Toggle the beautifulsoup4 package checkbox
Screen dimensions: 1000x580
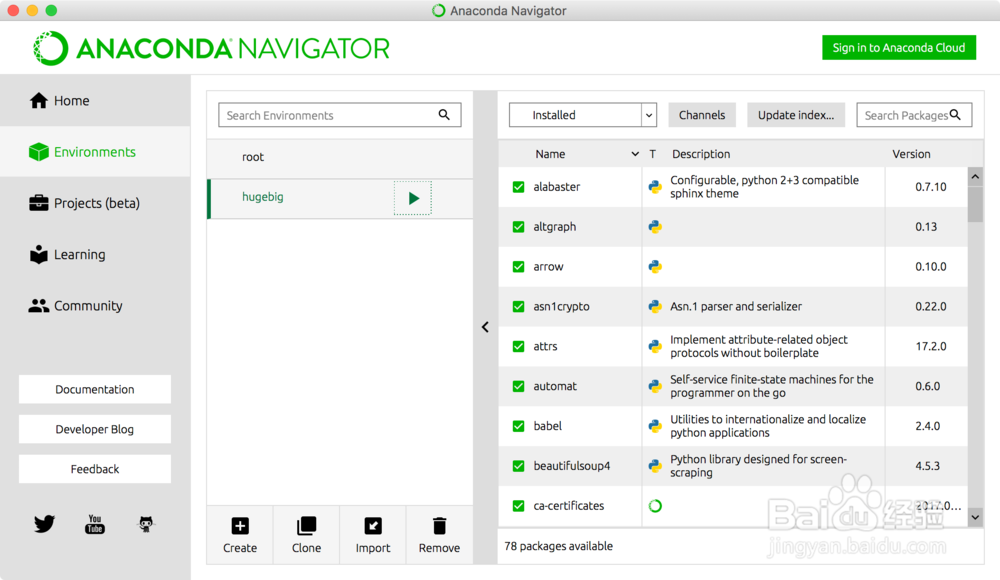pos(518,466)
